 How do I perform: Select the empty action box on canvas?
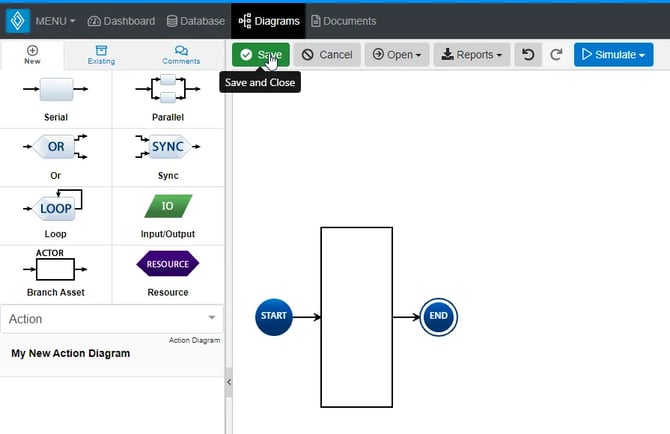(357, 317)
